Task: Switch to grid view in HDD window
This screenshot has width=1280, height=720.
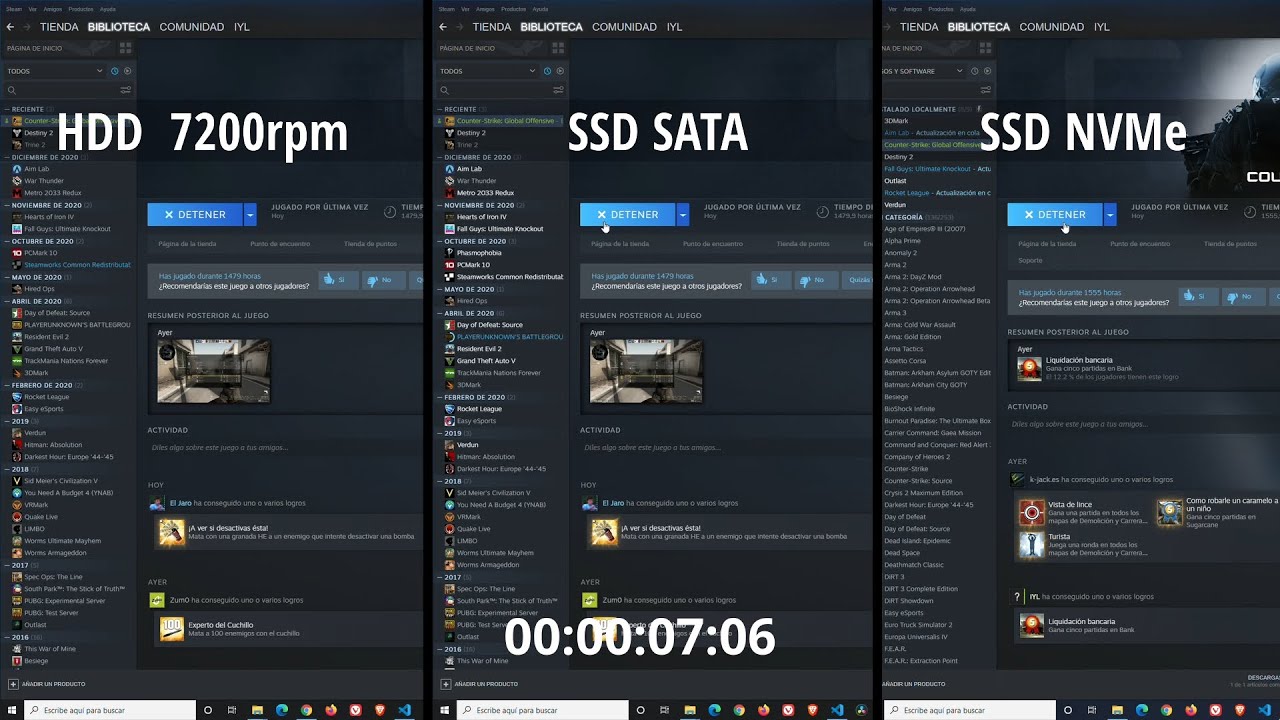Action: pos(125,47)
